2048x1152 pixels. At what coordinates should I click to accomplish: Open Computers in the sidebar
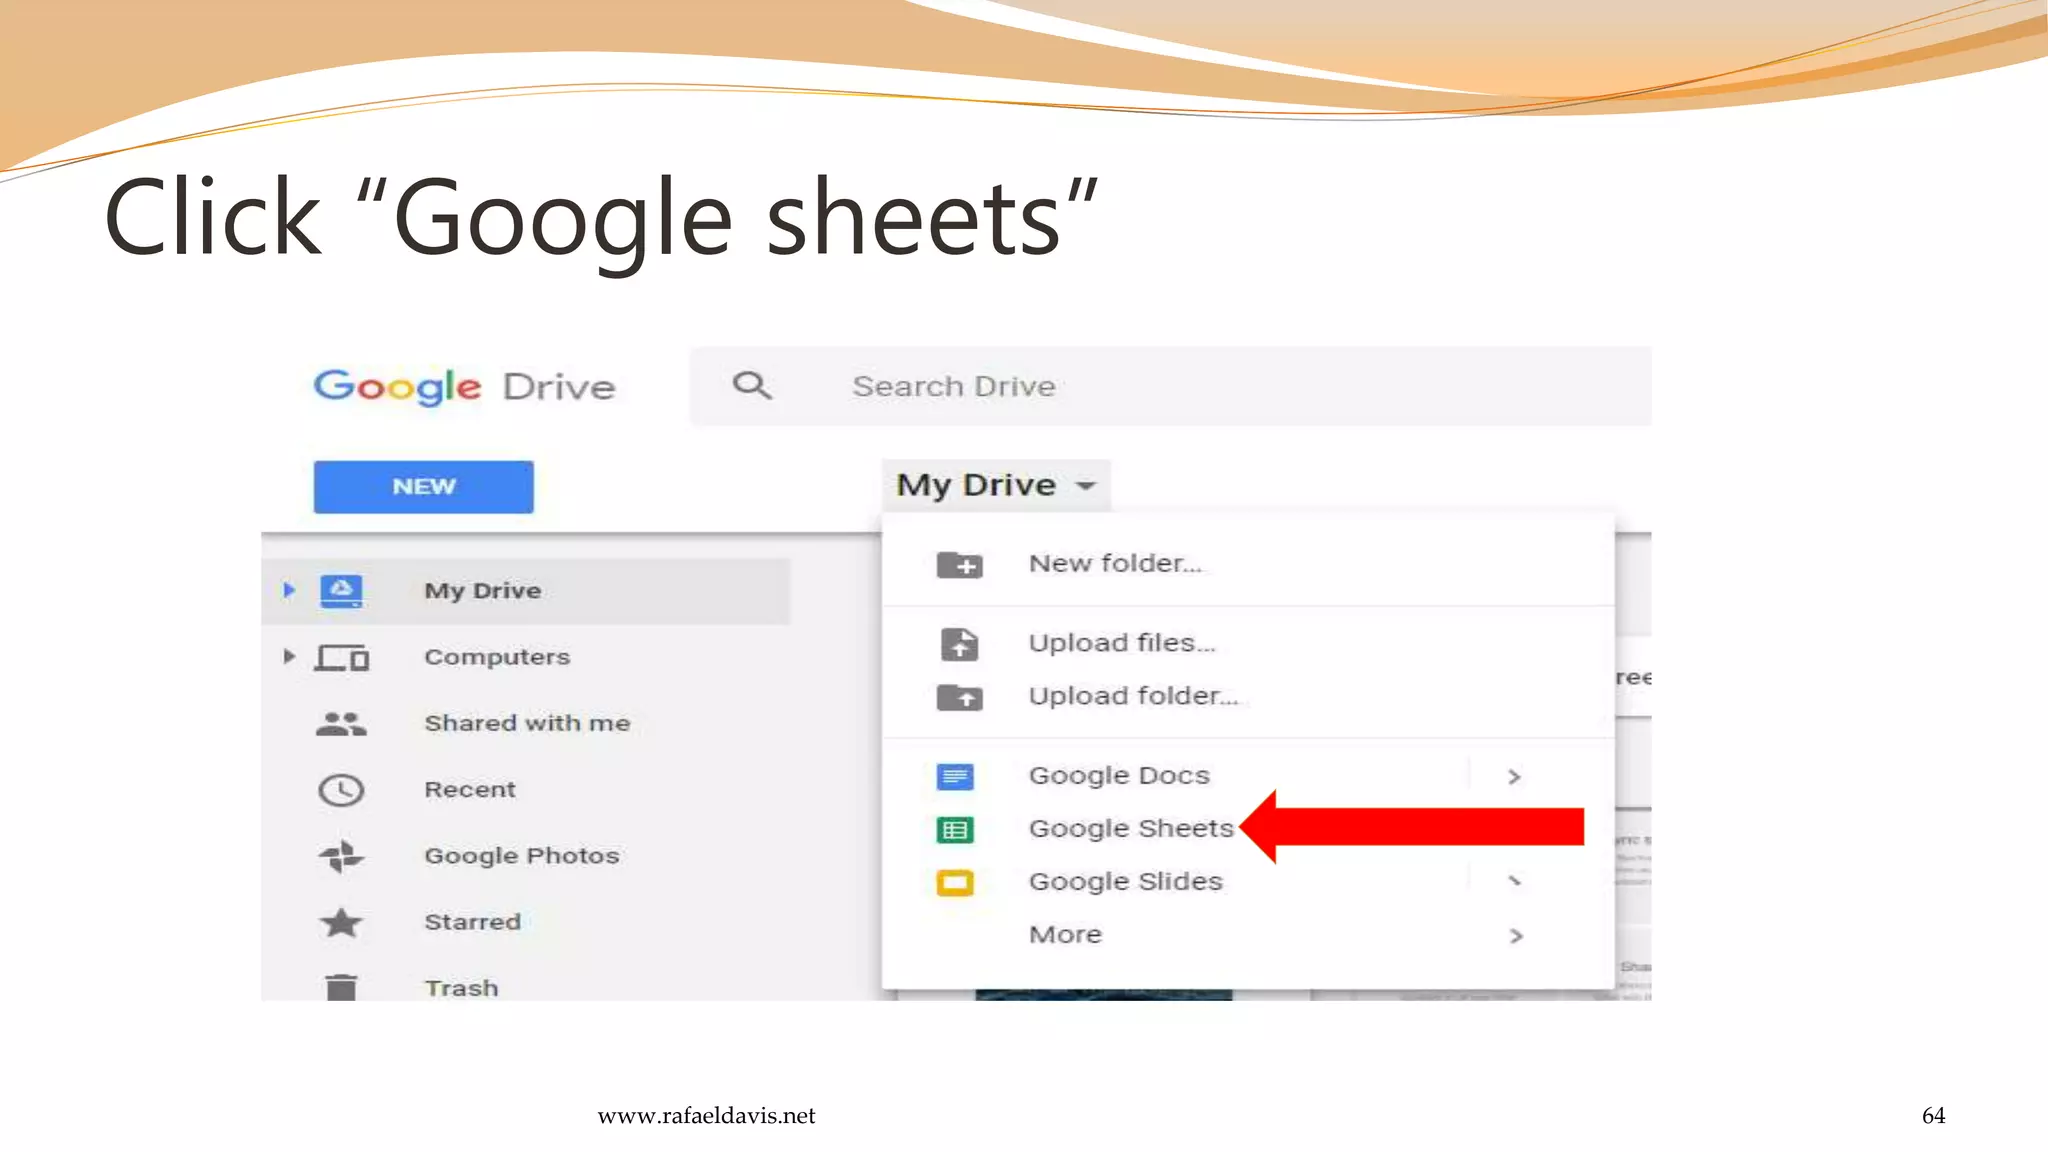[497, 657]
